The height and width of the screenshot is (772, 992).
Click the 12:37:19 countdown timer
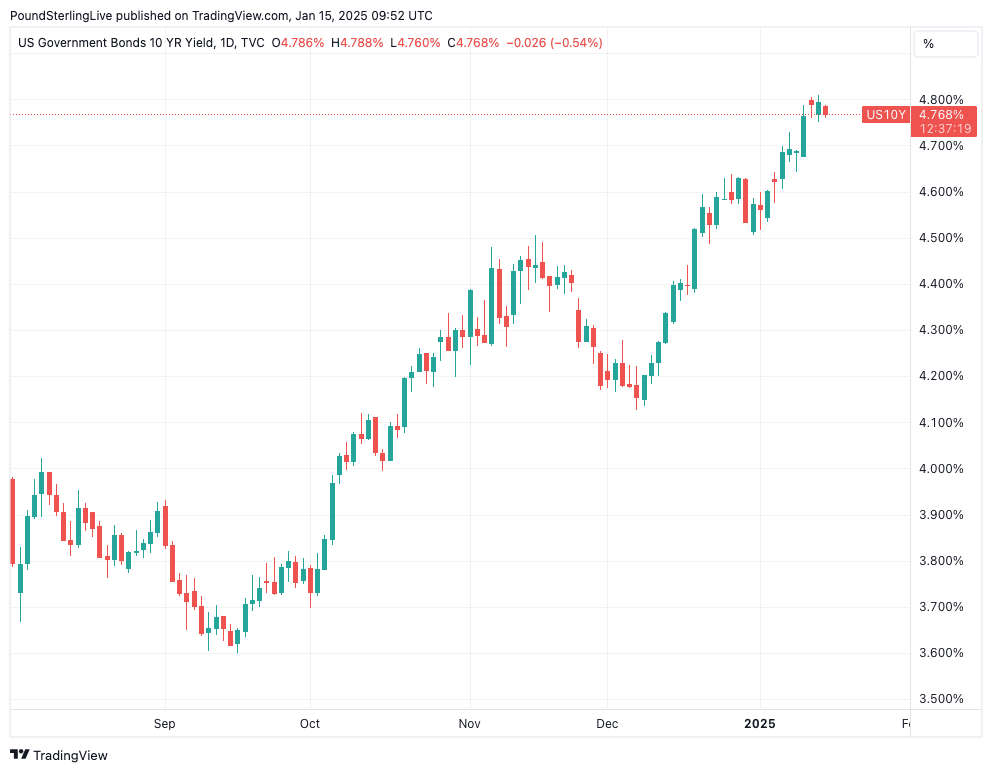[943, 129]
